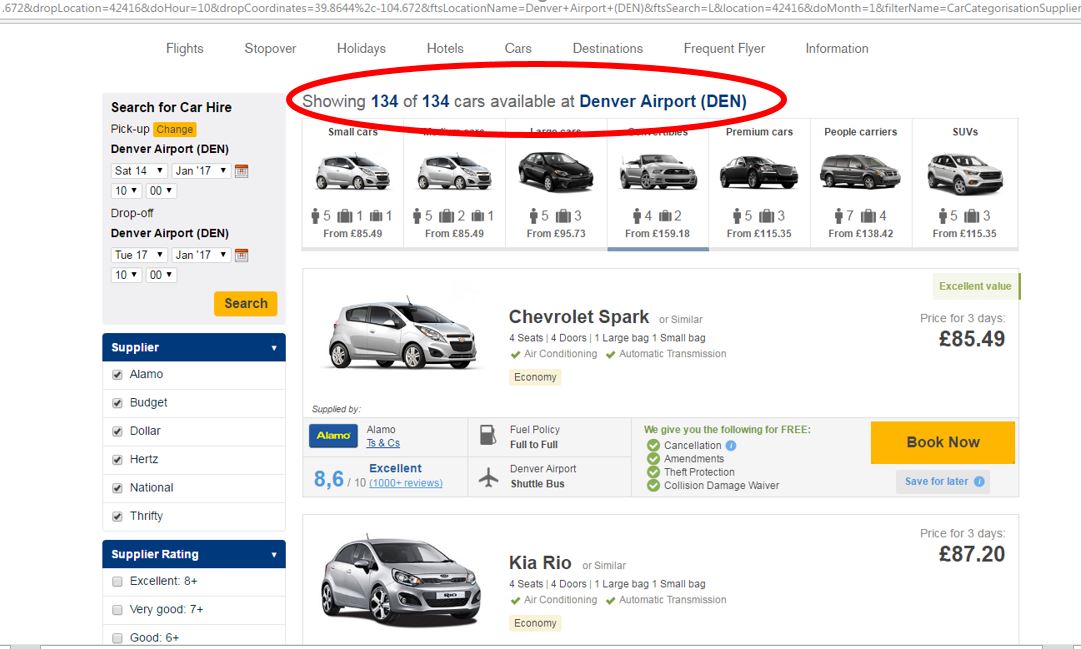This screenshot has width=1081, height=649.
Task: Click the fuel pump icon
Action: tap(487, 436)
